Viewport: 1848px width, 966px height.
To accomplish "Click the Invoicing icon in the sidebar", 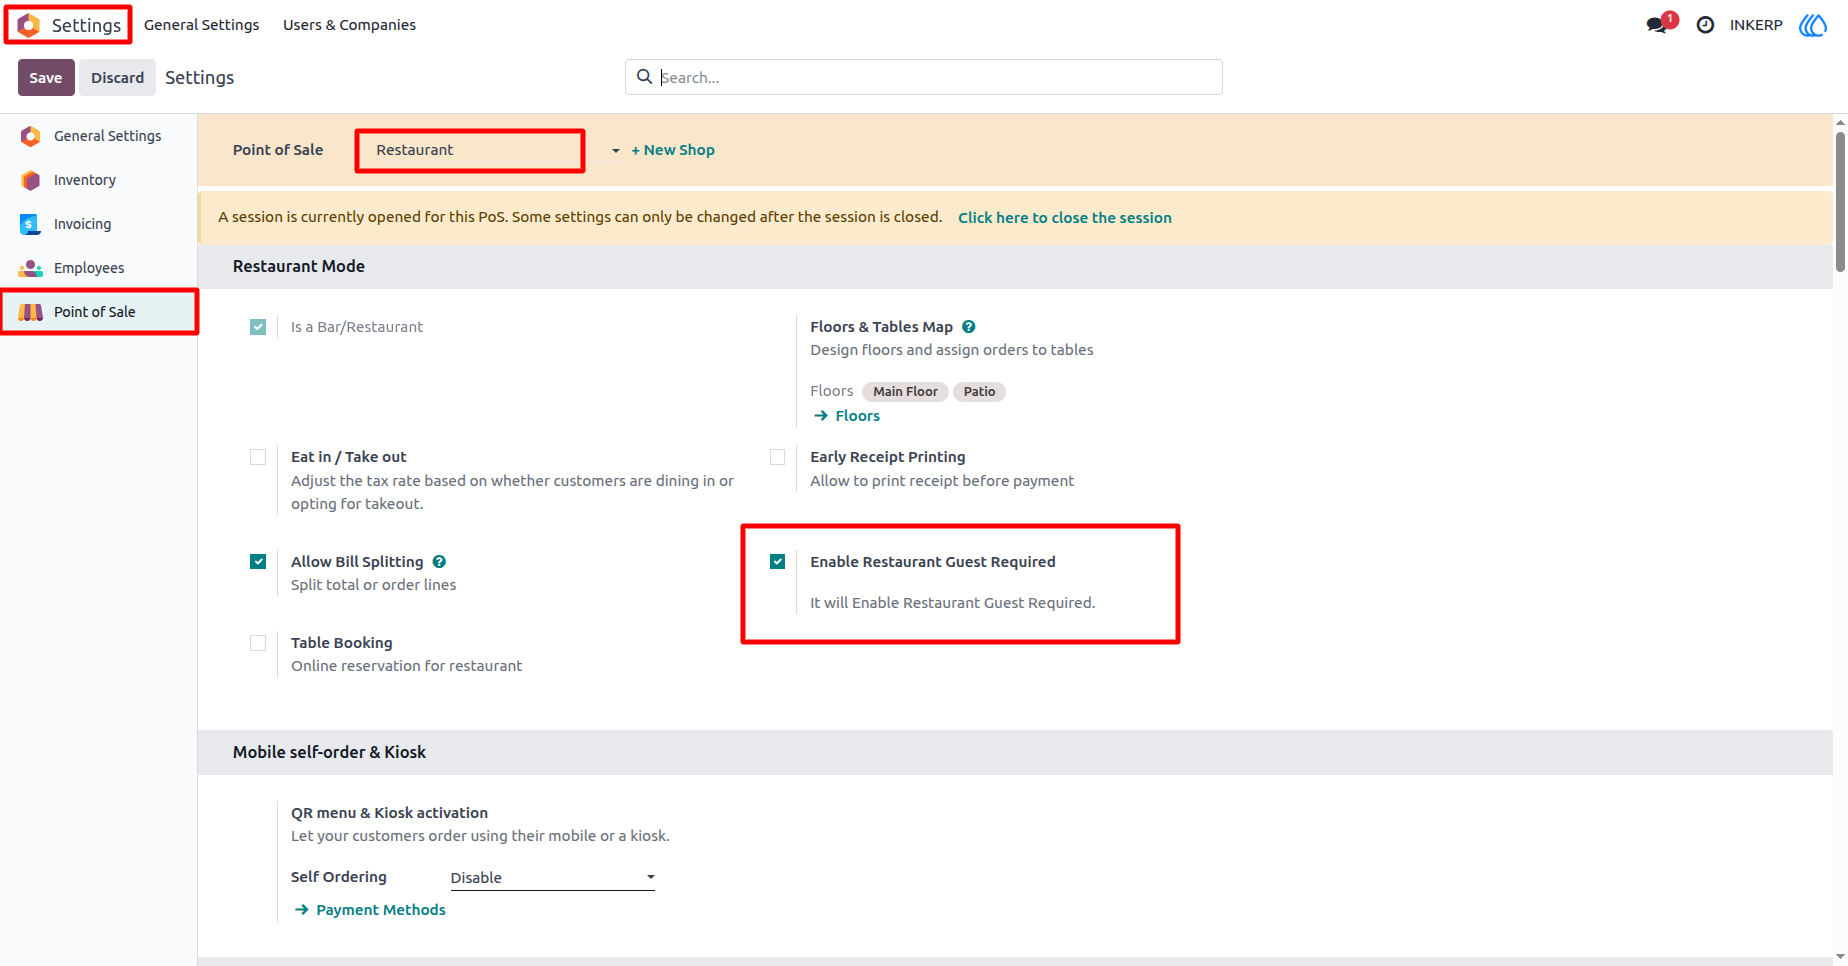I will click(x=31, y=224).
